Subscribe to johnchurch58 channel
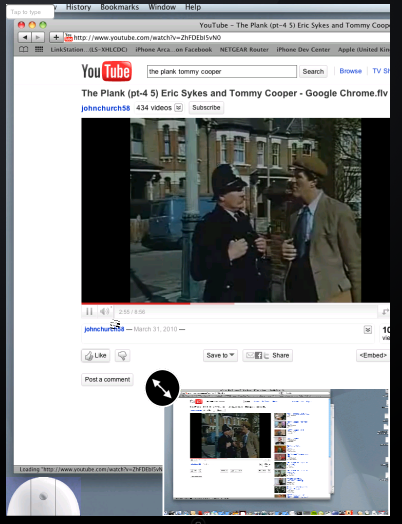 pos(206,108)
